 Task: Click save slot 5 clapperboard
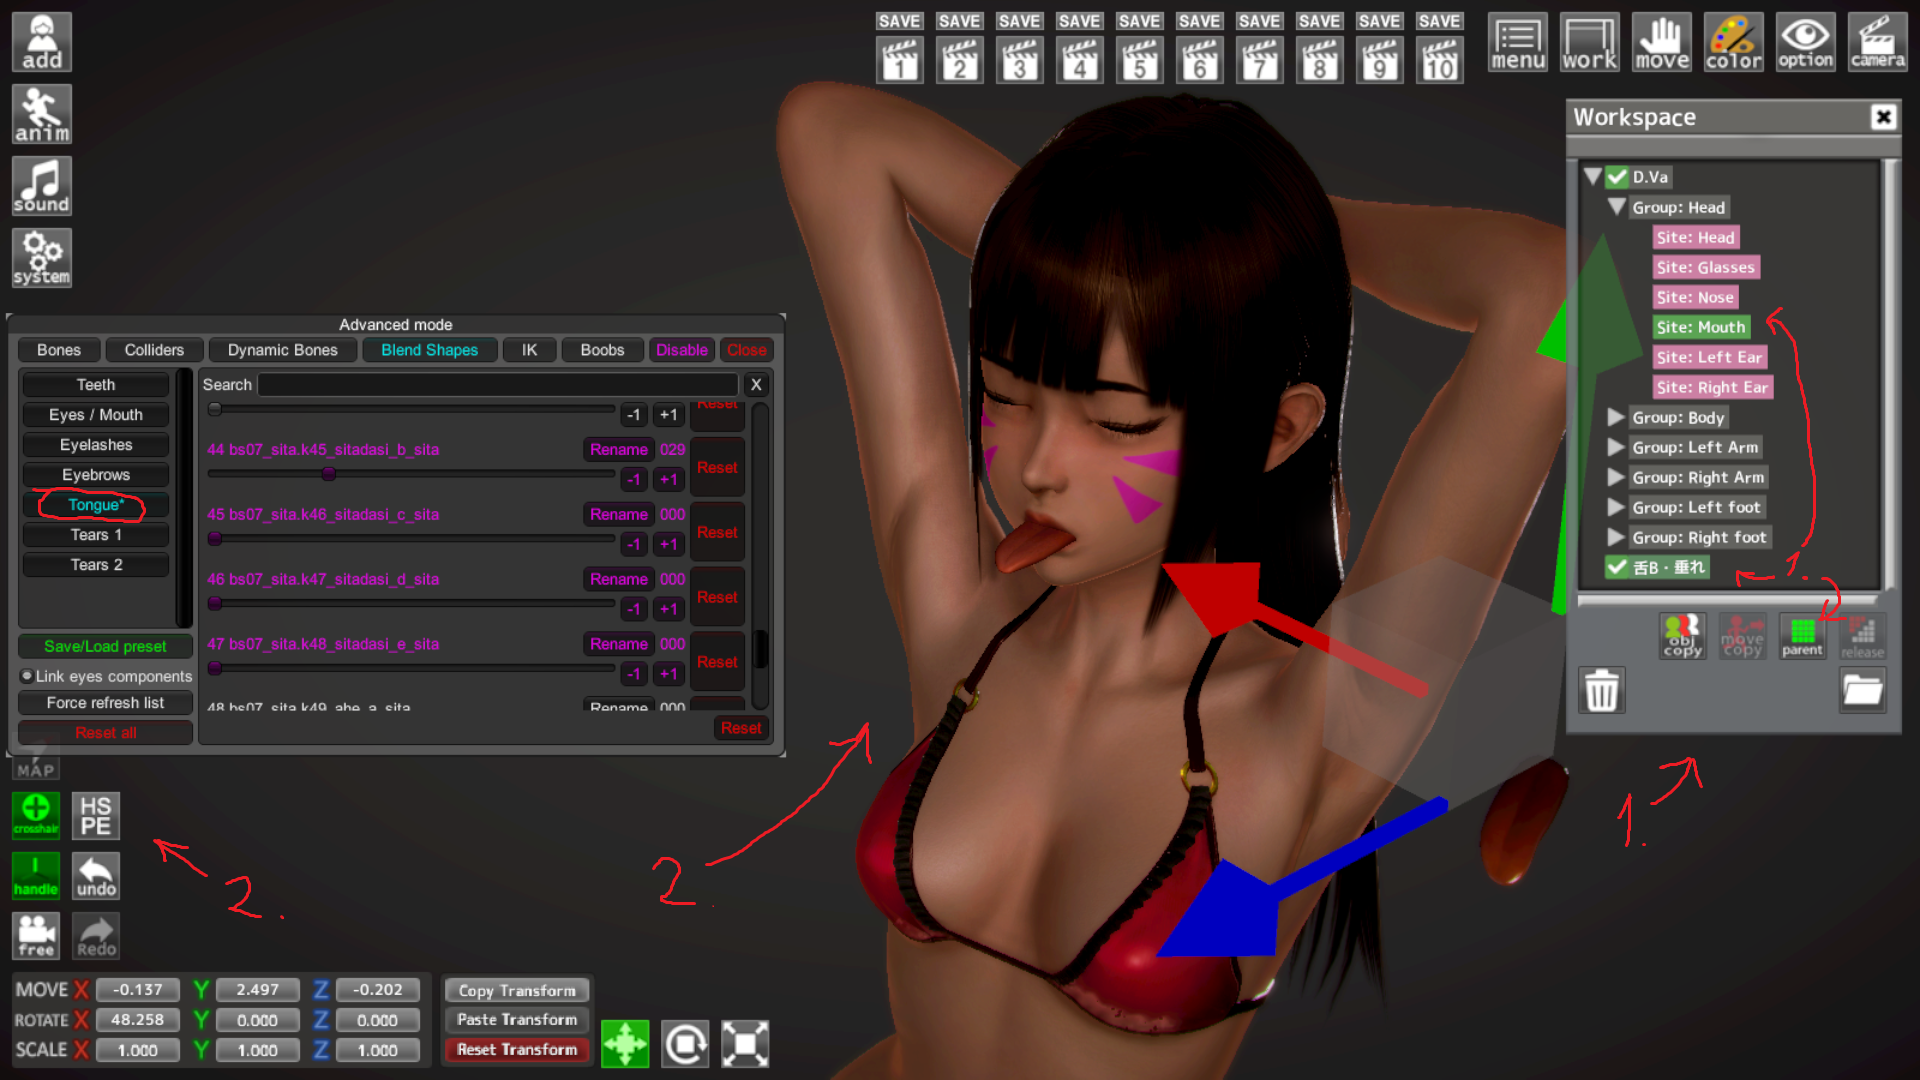tap(1140, 60)
